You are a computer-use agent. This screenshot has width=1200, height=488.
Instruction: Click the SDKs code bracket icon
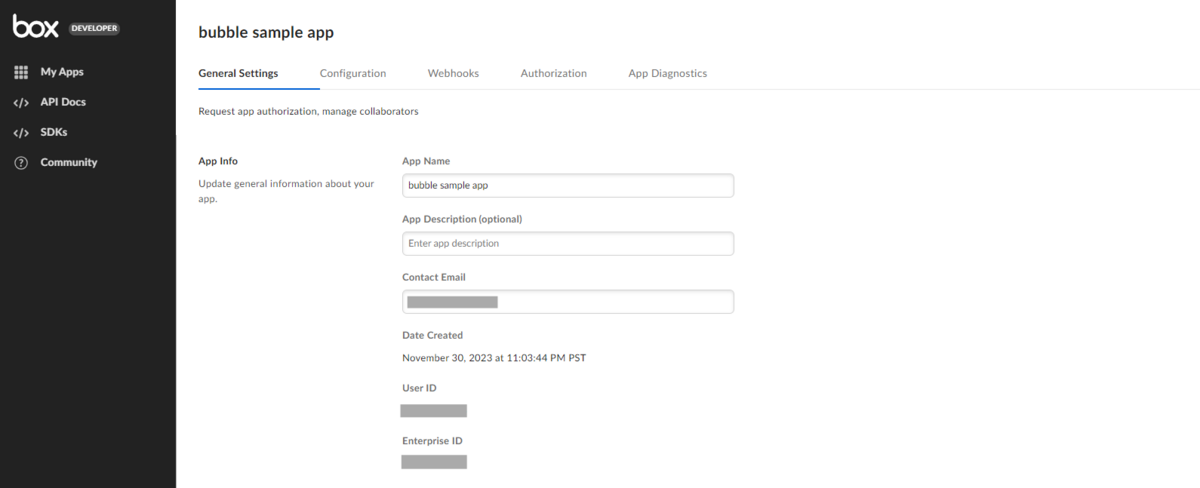(21, 132)
